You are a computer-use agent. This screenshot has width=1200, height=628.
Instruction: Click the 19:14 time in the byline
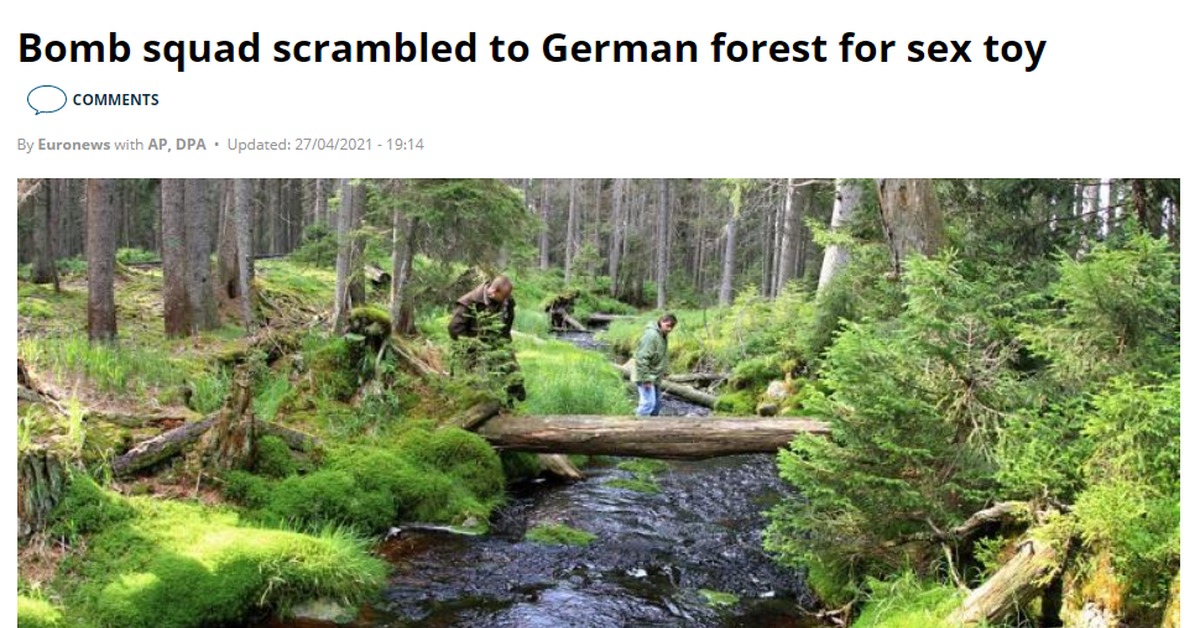(406, 145)
